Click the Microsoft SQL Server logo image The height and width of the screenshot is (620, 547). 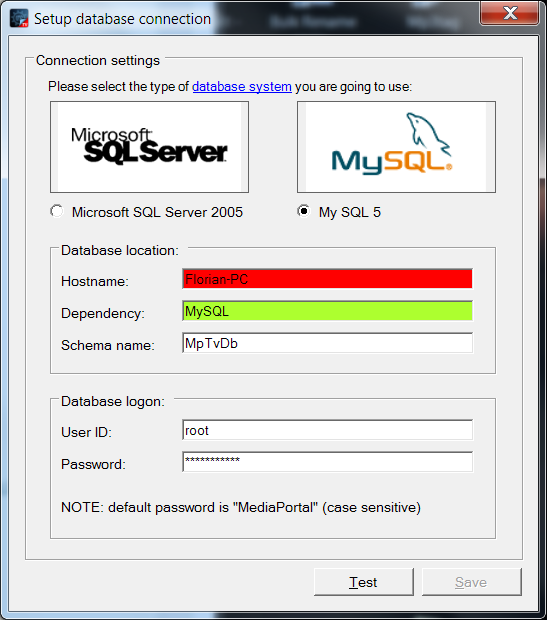click(x=150, y=147)
